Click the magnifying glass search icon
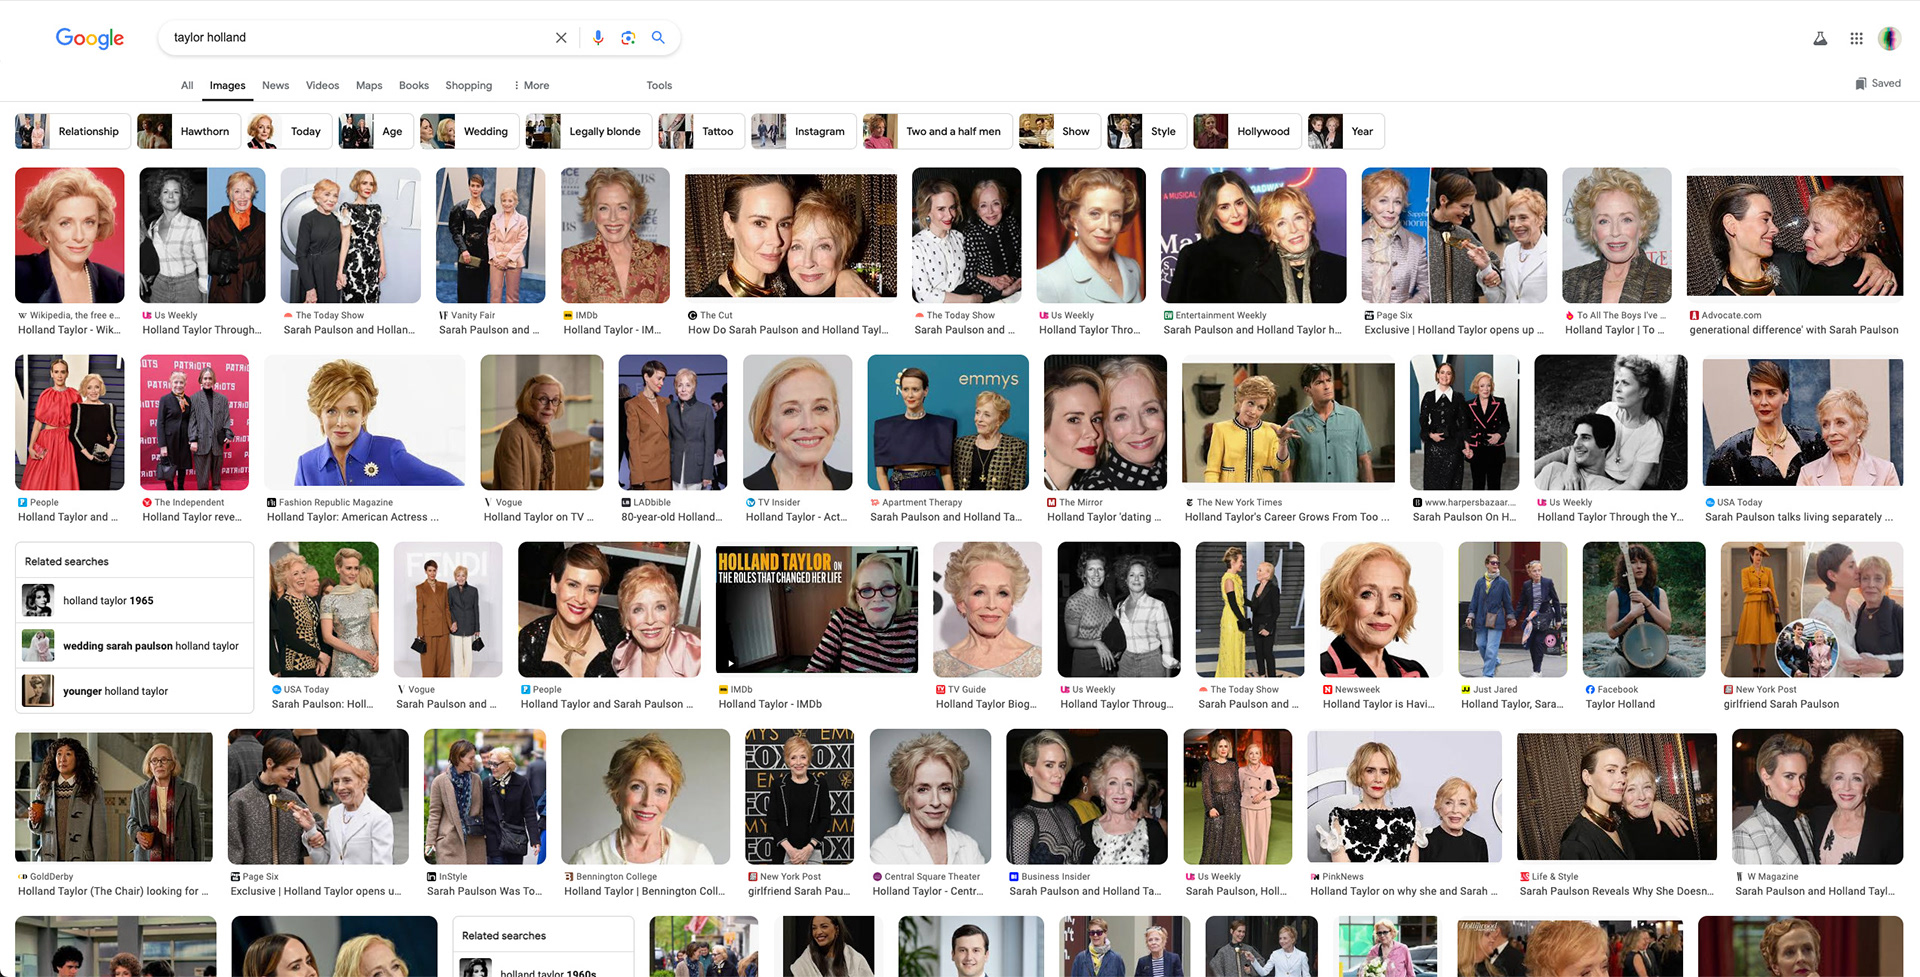The height and width of the screenshot is (977, 1920). 658,37
